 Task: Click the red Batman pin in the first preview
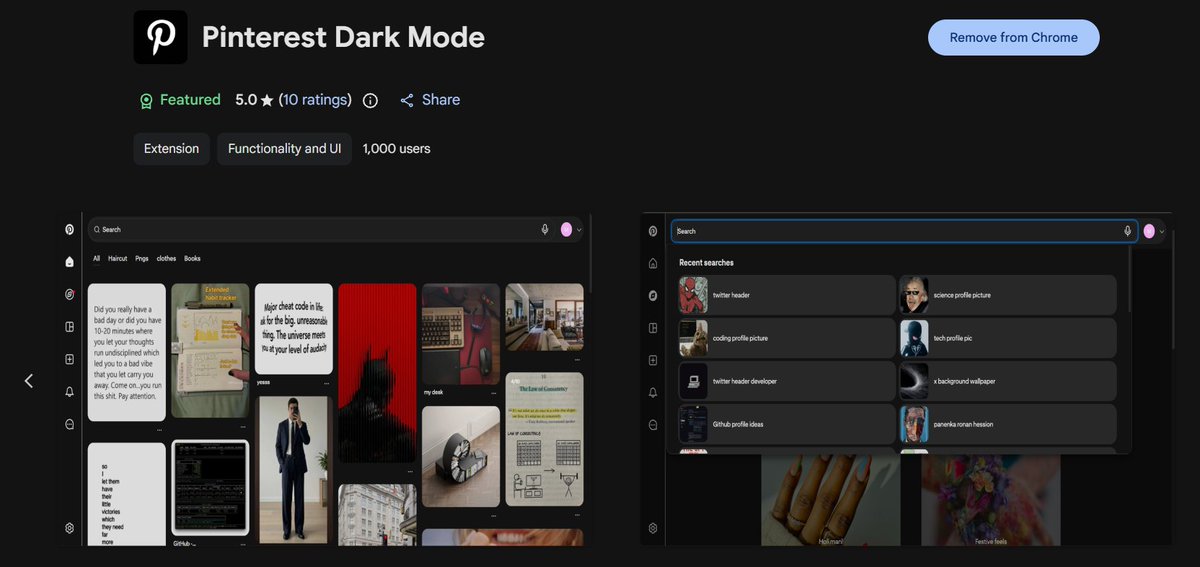click(x=377, y=373)
